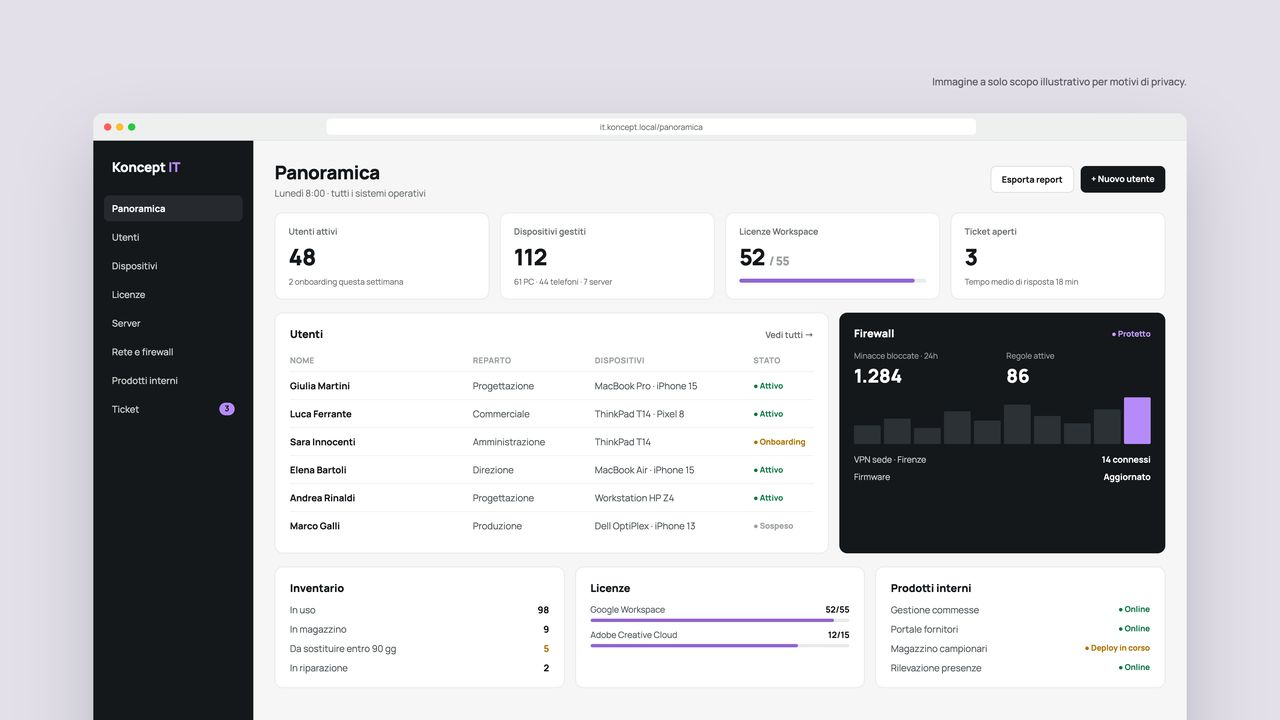This screenshot has width=1280, height=720.
Task: Click the Ticket count badge showing 3
Action: [x=227, y=409]
